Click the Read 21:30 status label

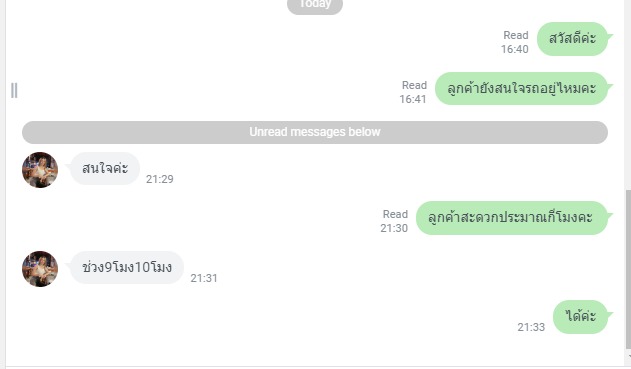point(394,221)
